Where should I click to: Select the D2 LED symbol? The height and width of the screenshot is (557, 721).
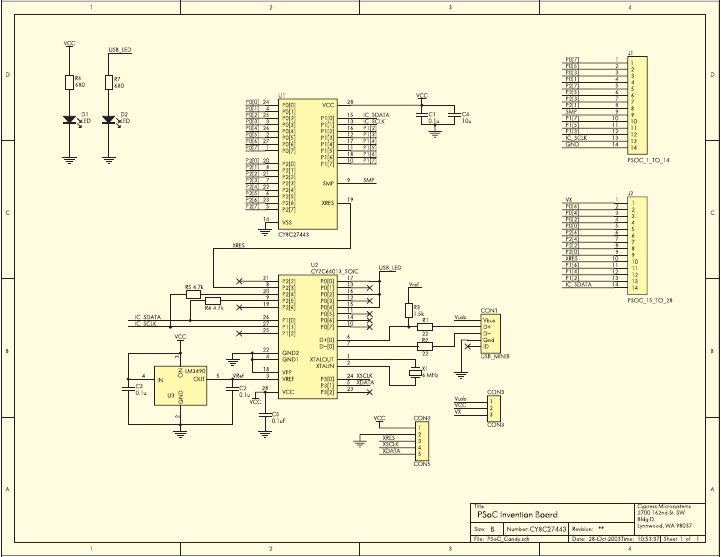(108, 121)
